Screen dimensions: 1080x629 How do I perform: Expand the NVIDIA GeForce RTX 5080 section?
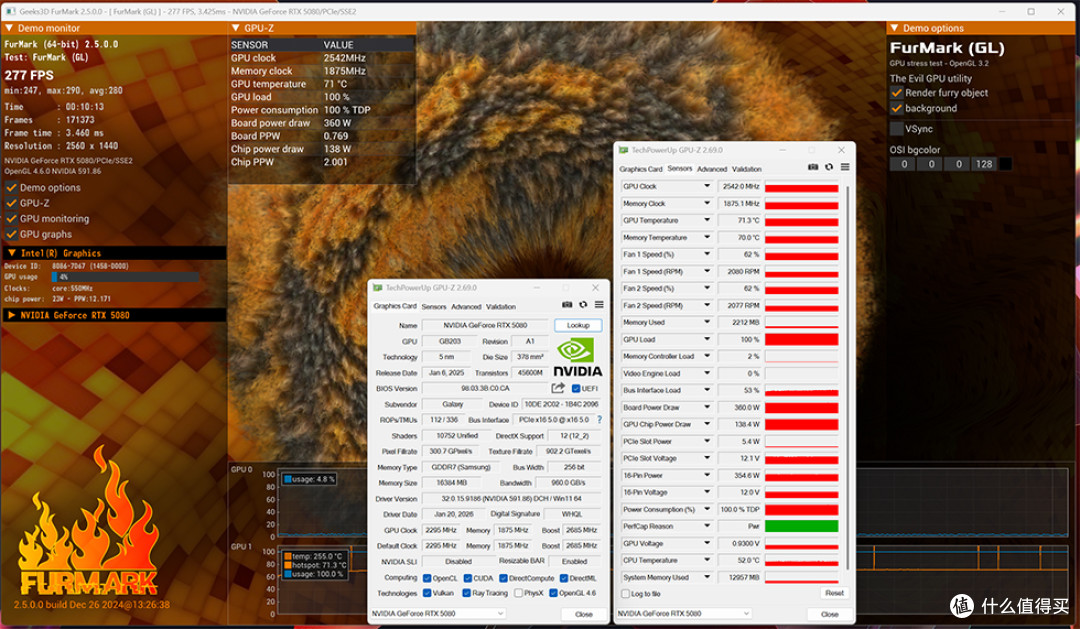click(x=12, y=315)
